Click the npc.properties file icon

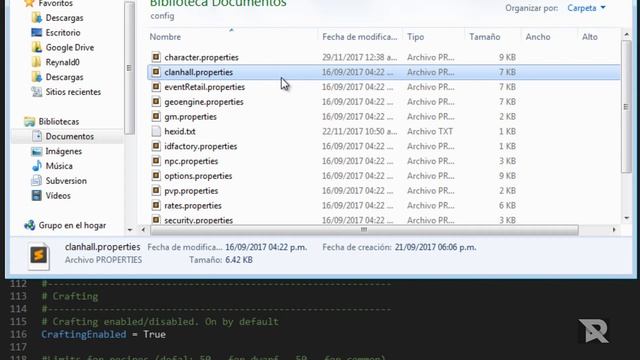pyautogui.click(x=156, y=161)
